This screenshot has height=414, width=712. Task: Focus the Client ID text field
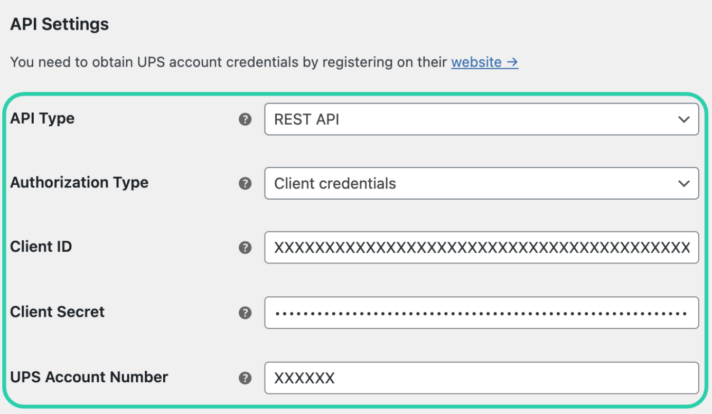pyautogui.click(x=481, y=247)
